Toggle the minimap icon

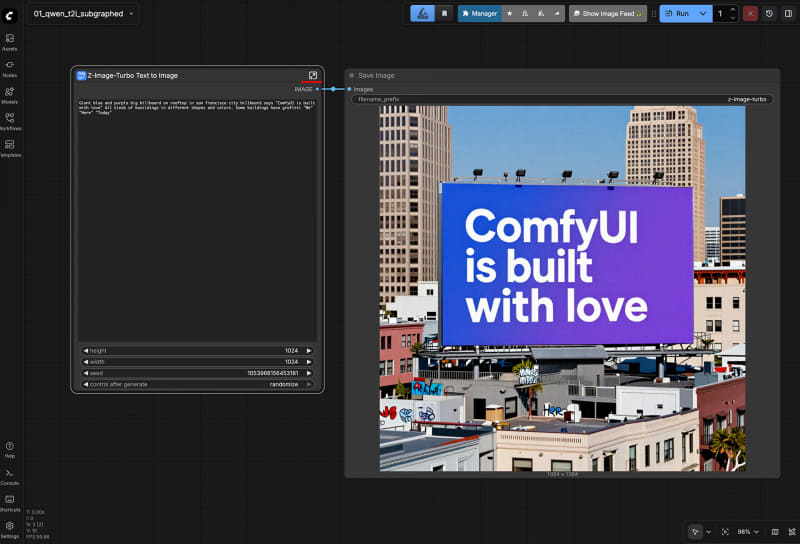click(775, 532)
